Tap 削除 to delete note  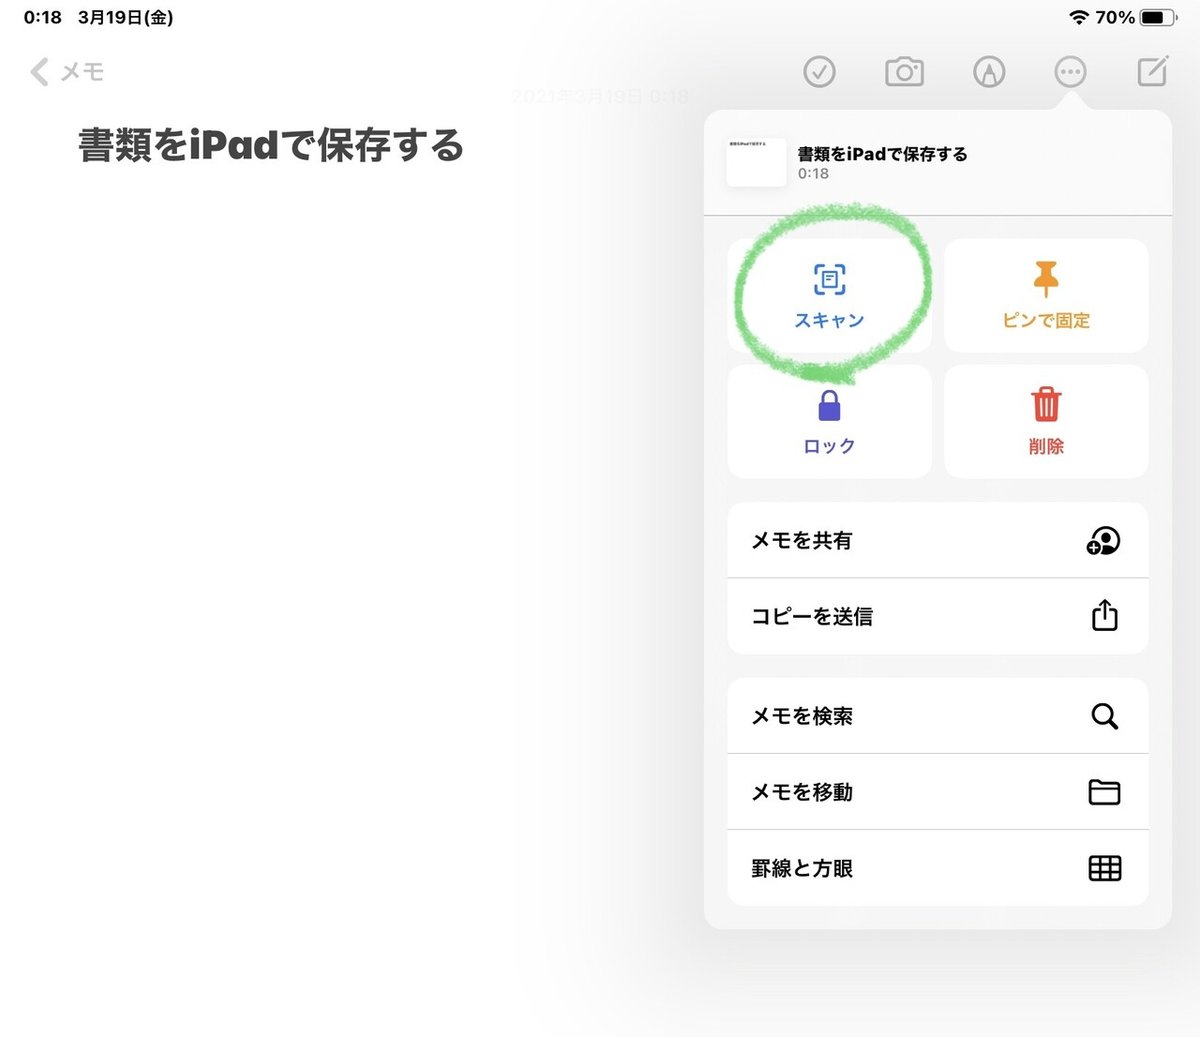1046,421
